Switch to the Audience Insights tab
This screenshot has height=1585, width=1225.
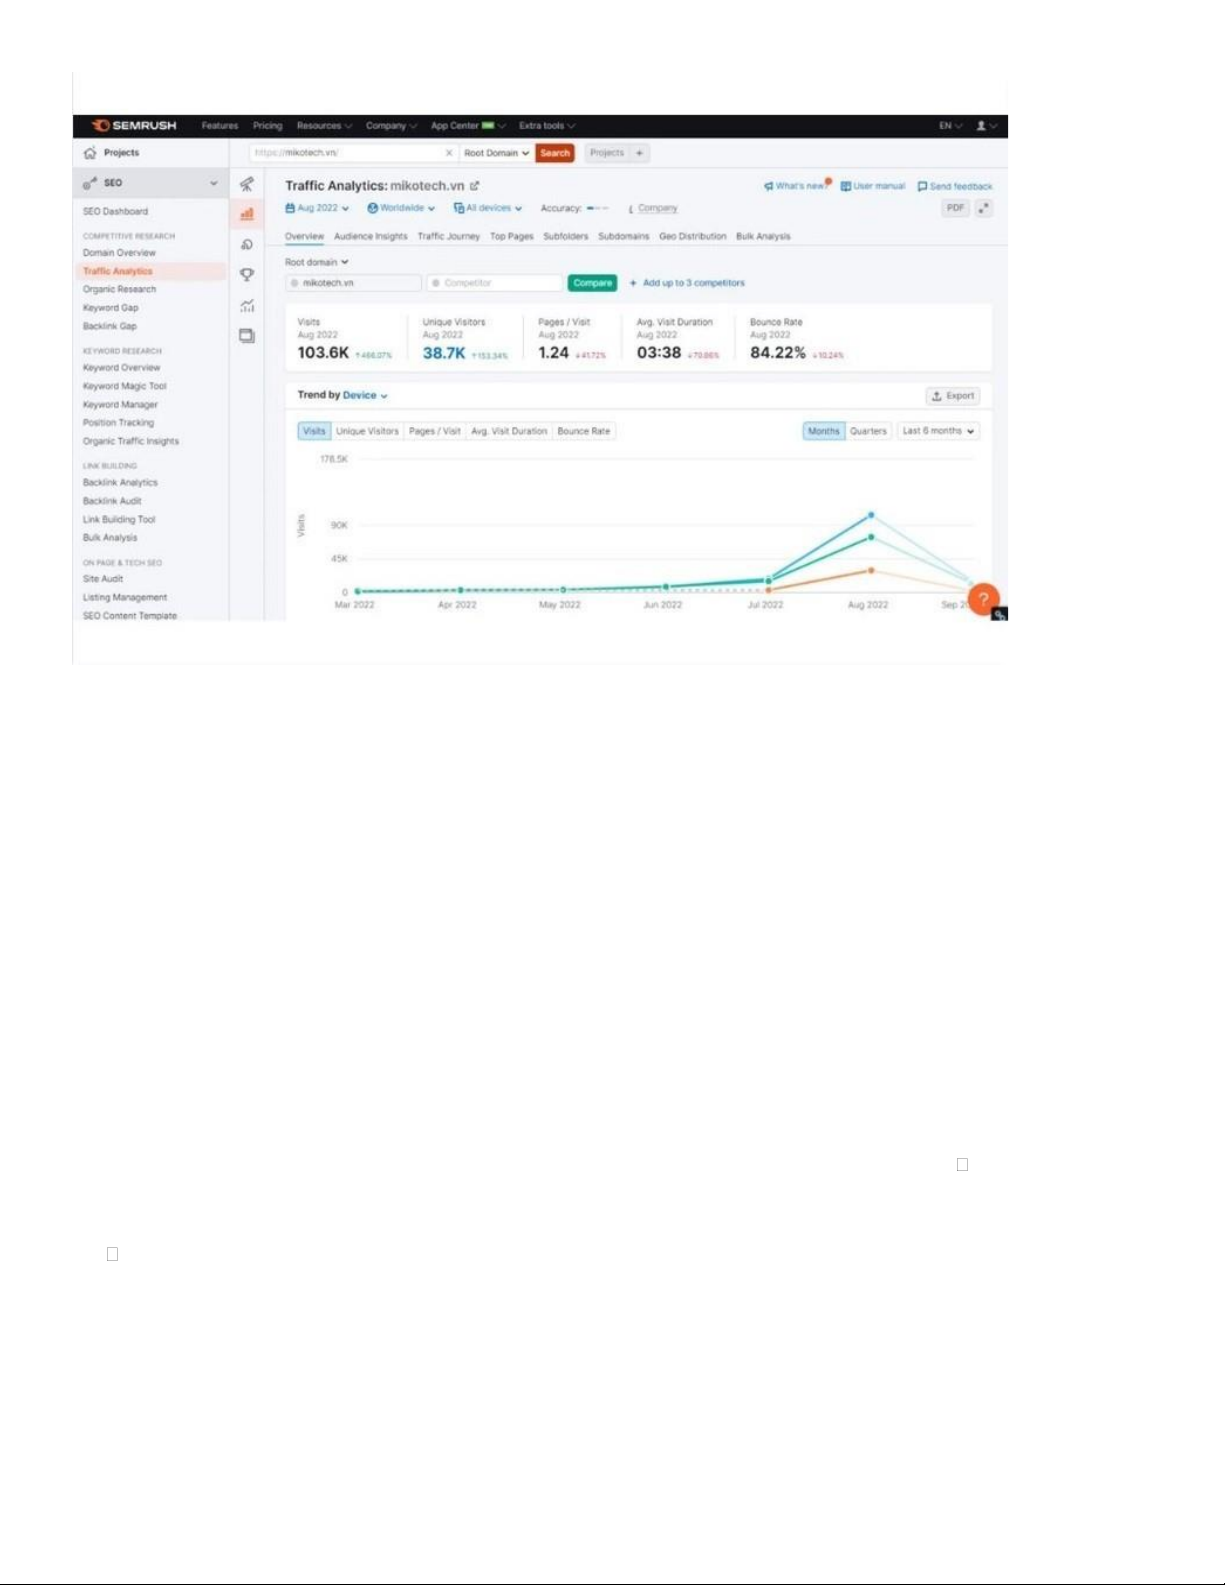coord(370,237)
